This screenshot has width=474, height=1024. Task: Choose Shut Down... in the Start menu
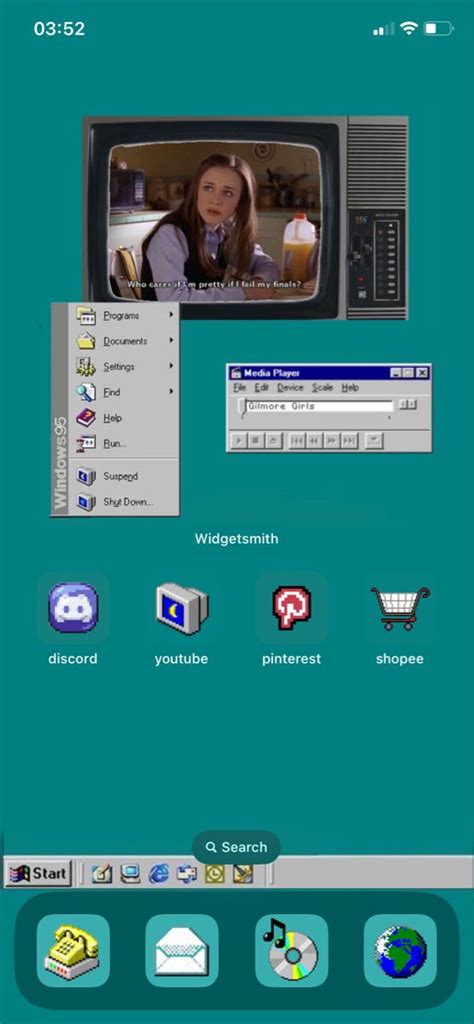click(124, 502)
